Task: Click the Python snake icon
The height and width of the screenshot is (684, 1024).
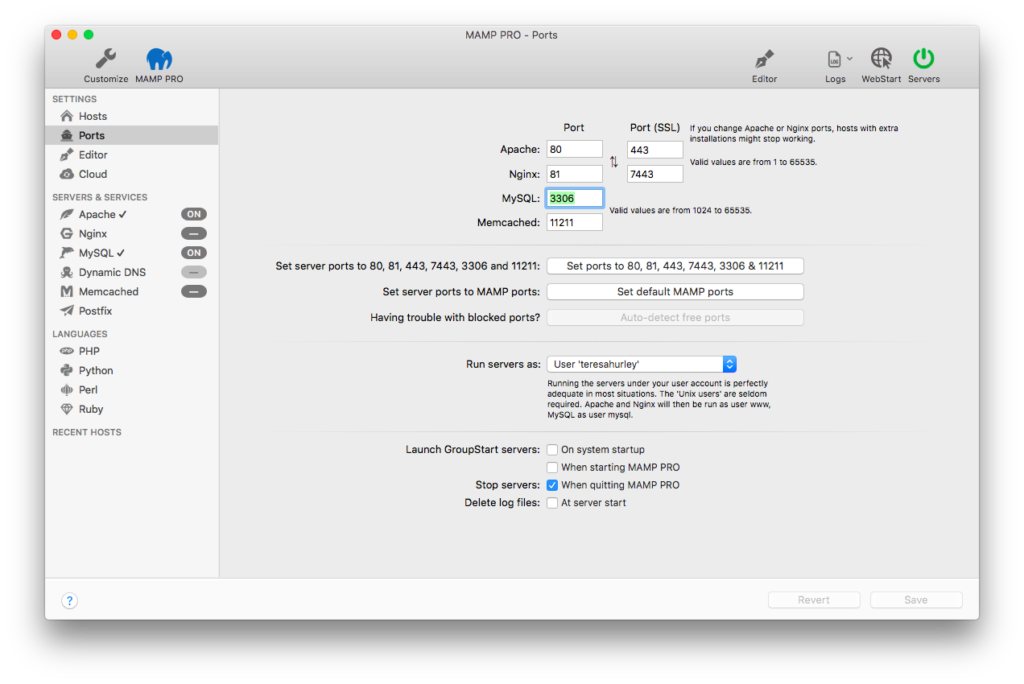Action: coord(67,370)
